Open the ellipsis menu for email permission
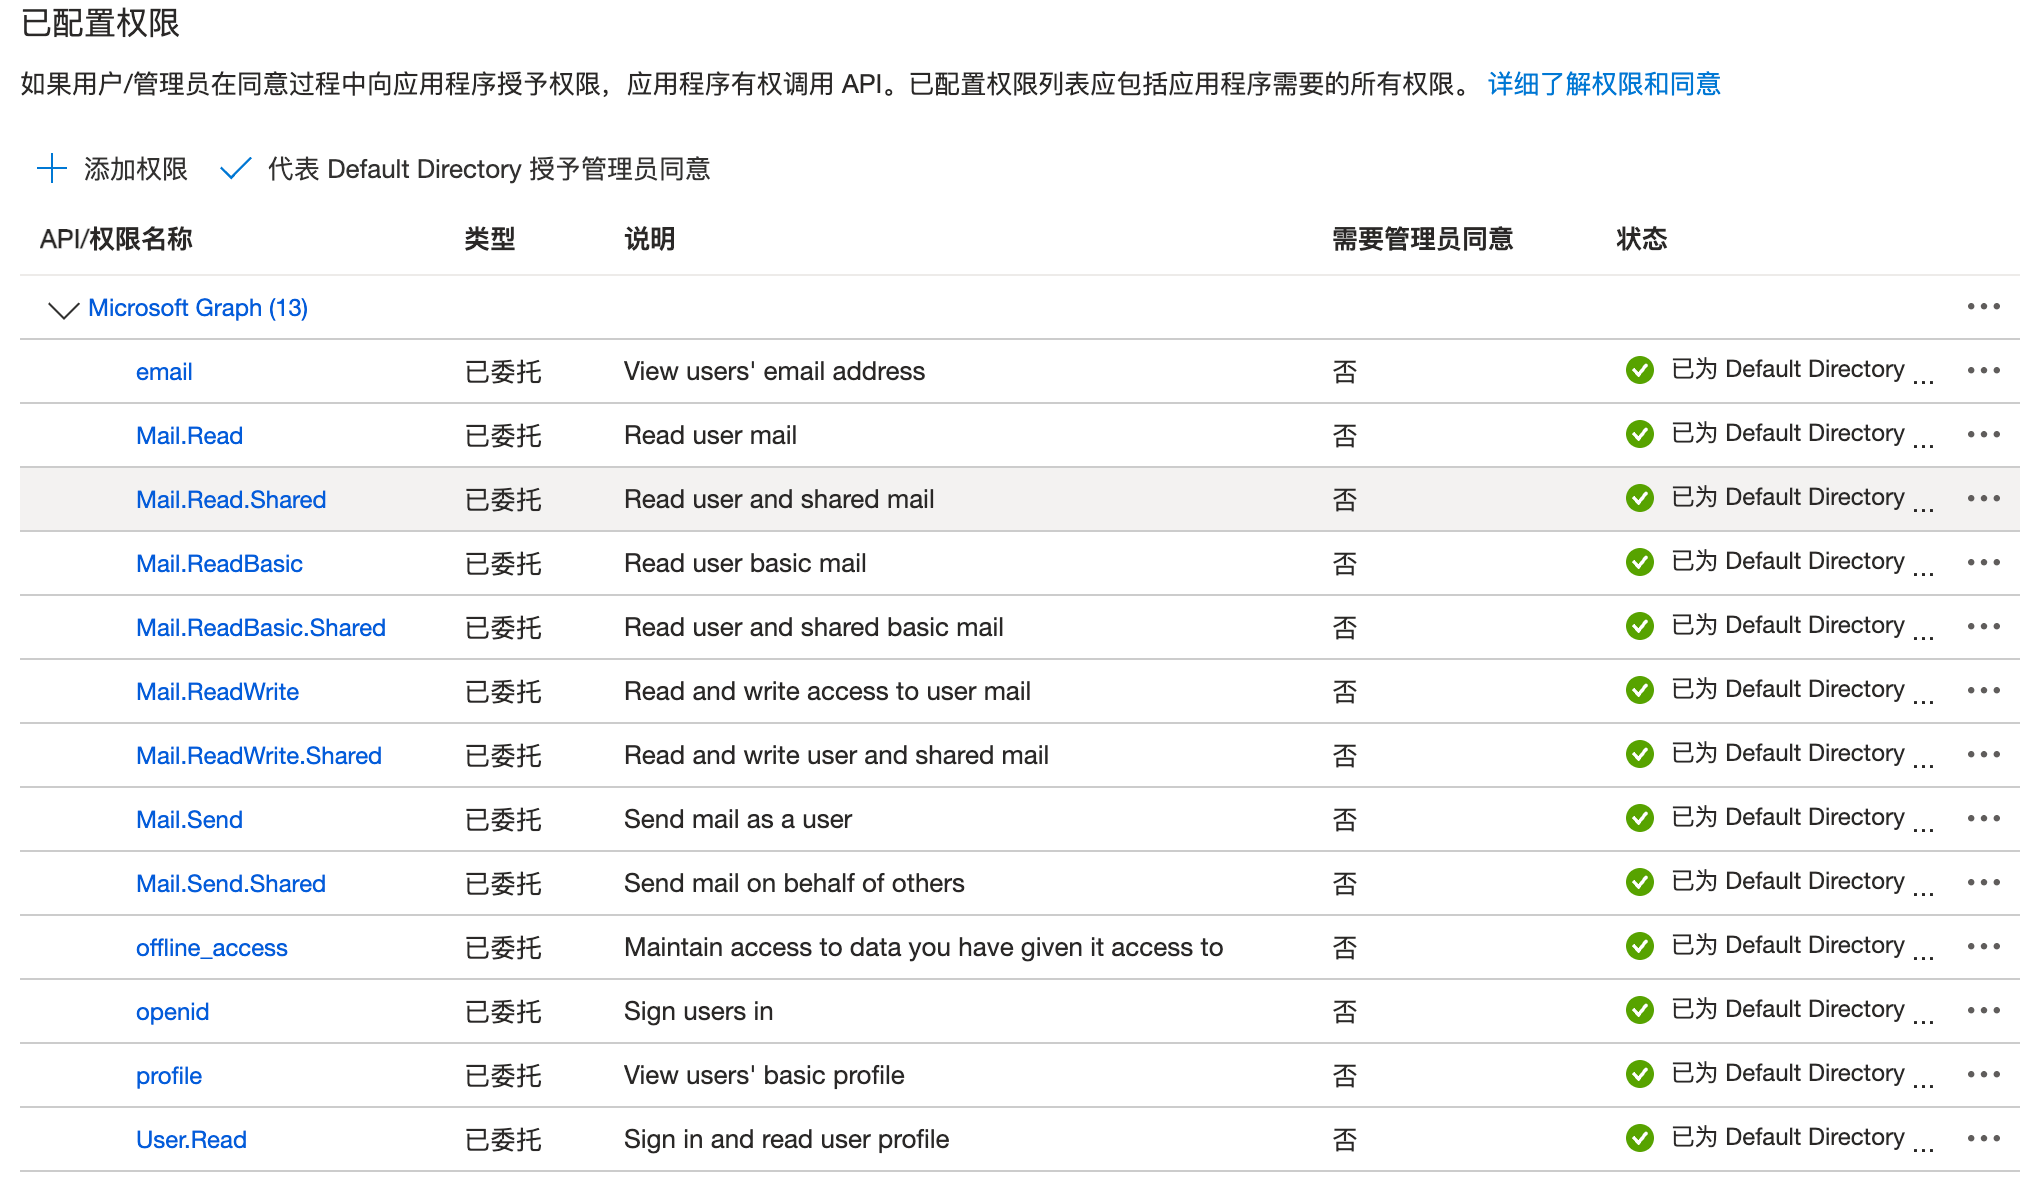This screenshot has height=1200, width=2028. point(1983,371)
